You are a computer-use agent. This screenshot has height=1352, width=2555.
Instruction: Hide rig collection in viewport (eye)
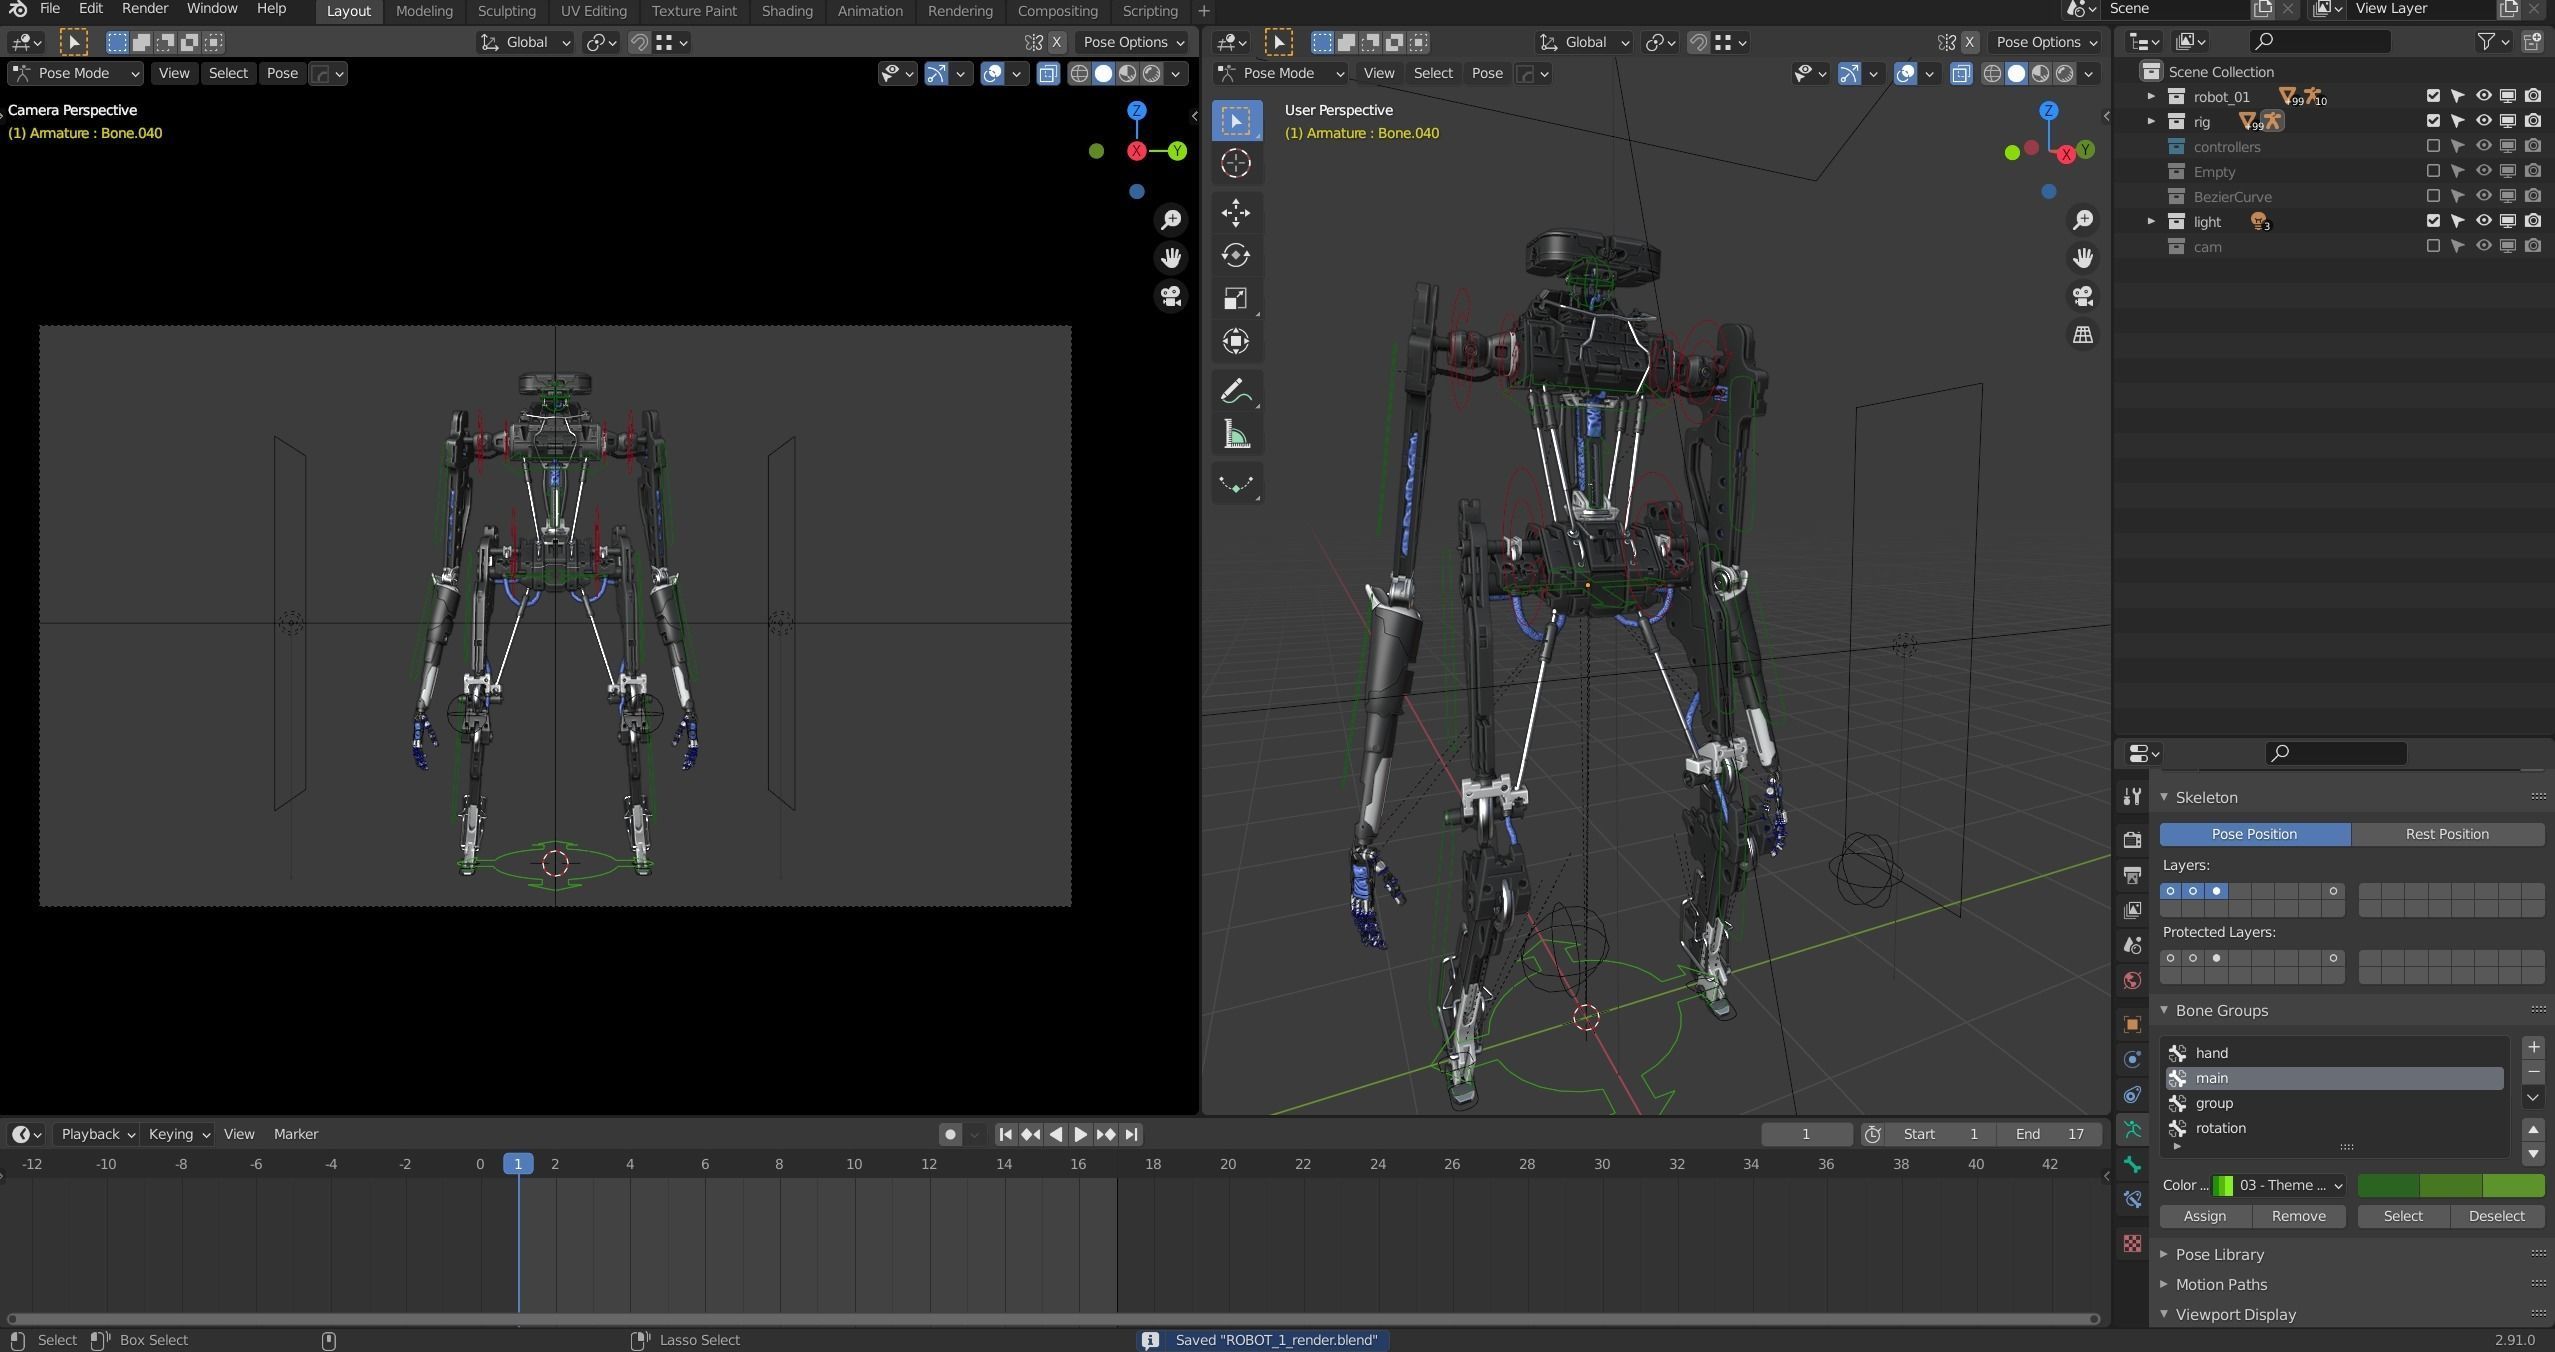pos(2483,121)
